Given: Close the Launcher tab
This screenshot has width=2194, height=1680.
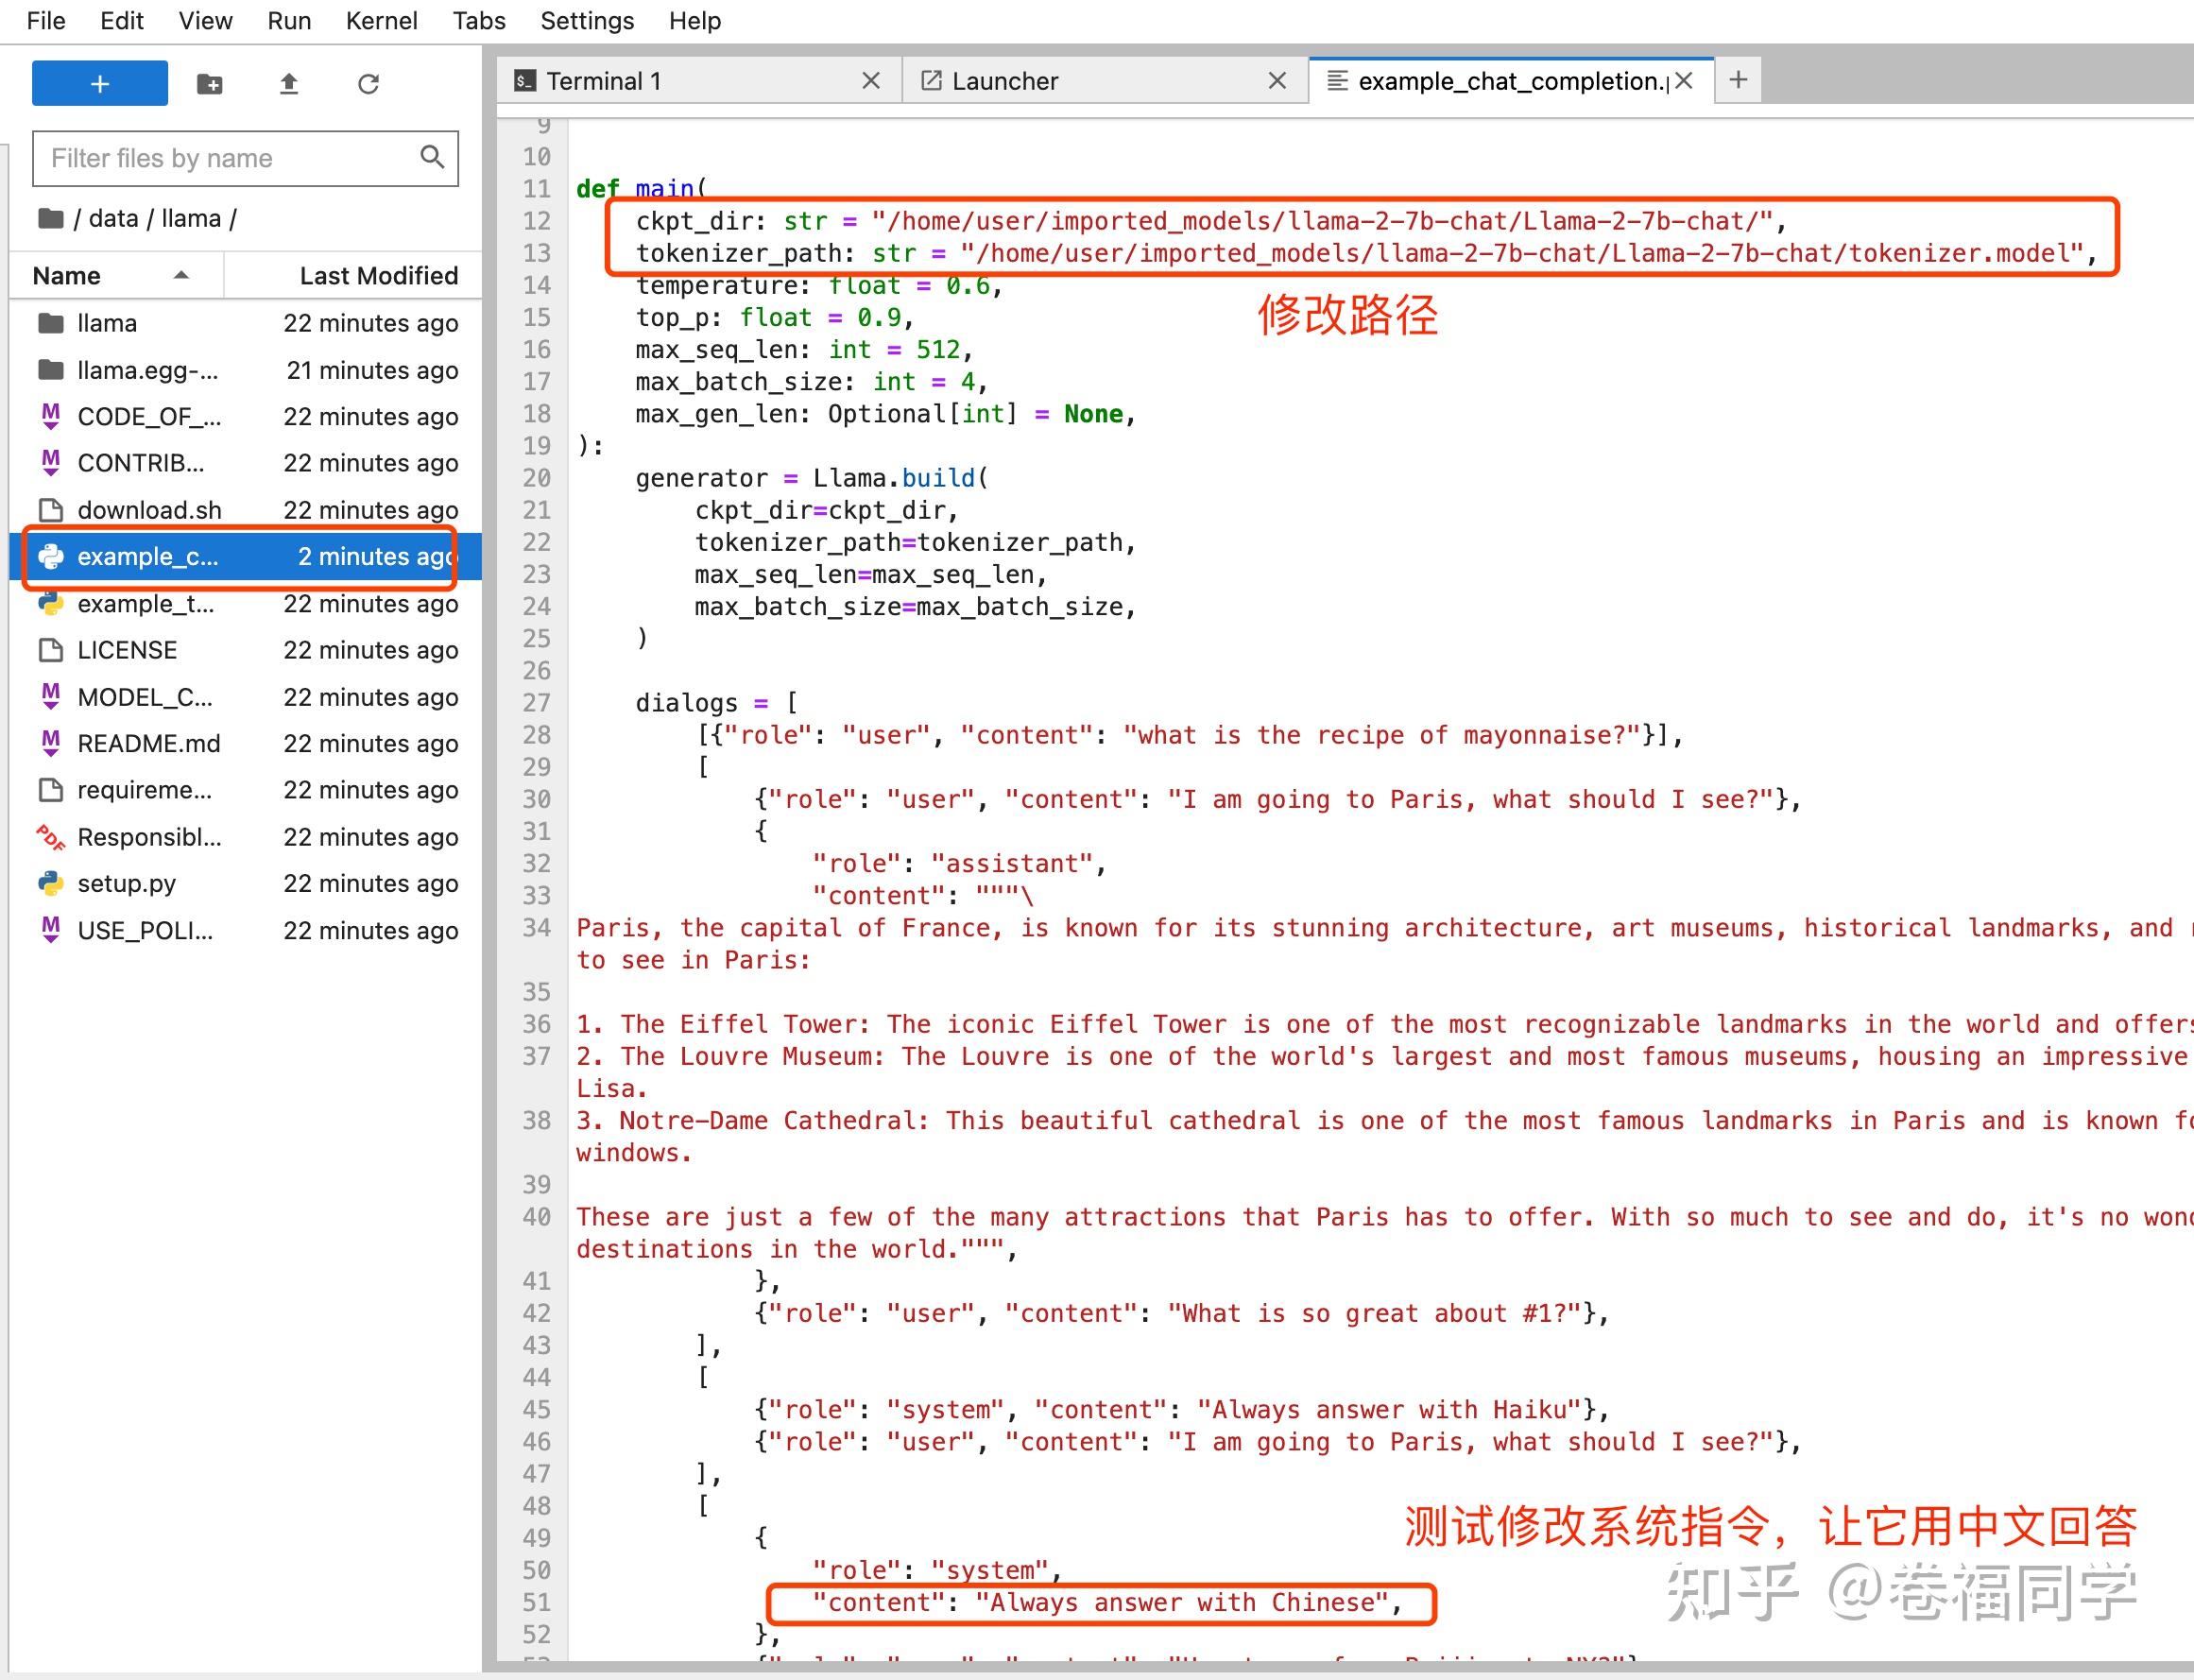Looking at the screenshot, I should tap(1277, 81).
